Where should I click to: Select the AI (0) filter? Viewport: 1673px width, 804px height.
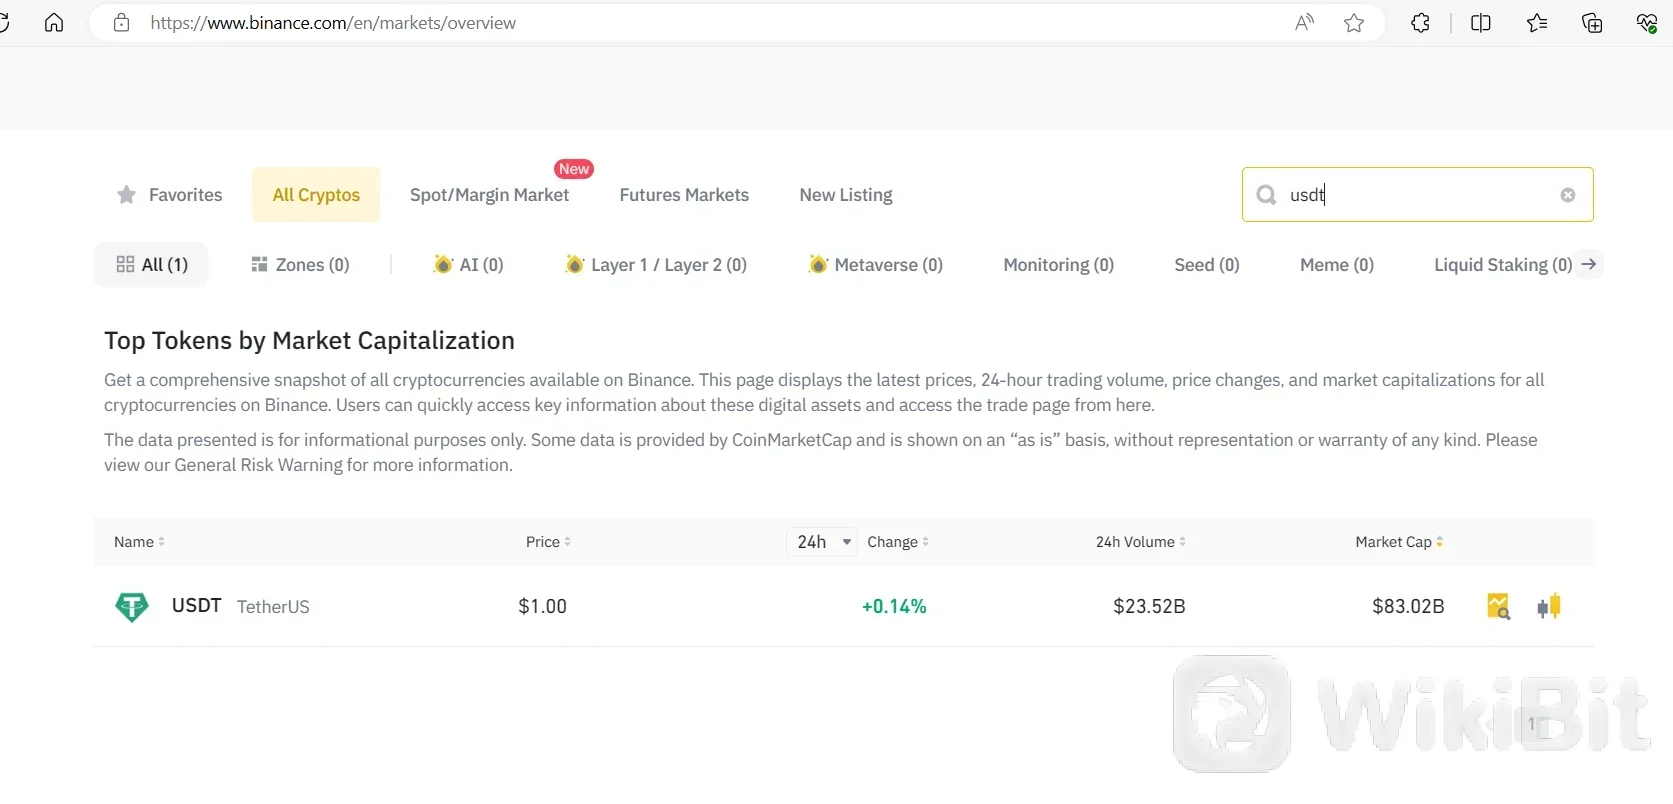click(469, 265)
